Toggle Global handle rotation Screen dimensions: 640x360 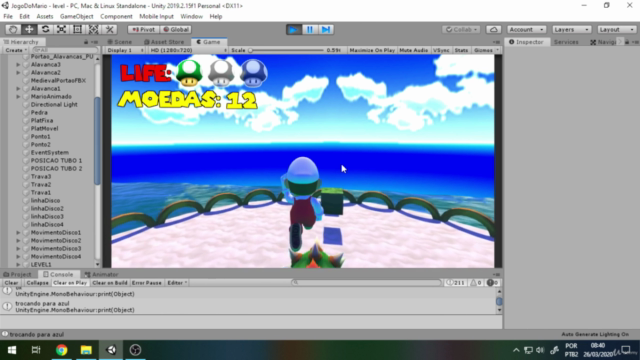(x=176, y=29)
